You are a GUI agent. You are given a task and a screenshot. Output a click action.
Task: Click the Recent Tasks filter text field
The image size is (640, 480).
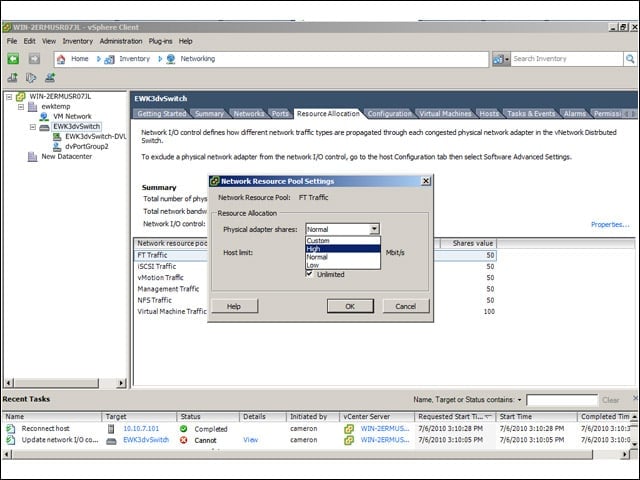562,400
